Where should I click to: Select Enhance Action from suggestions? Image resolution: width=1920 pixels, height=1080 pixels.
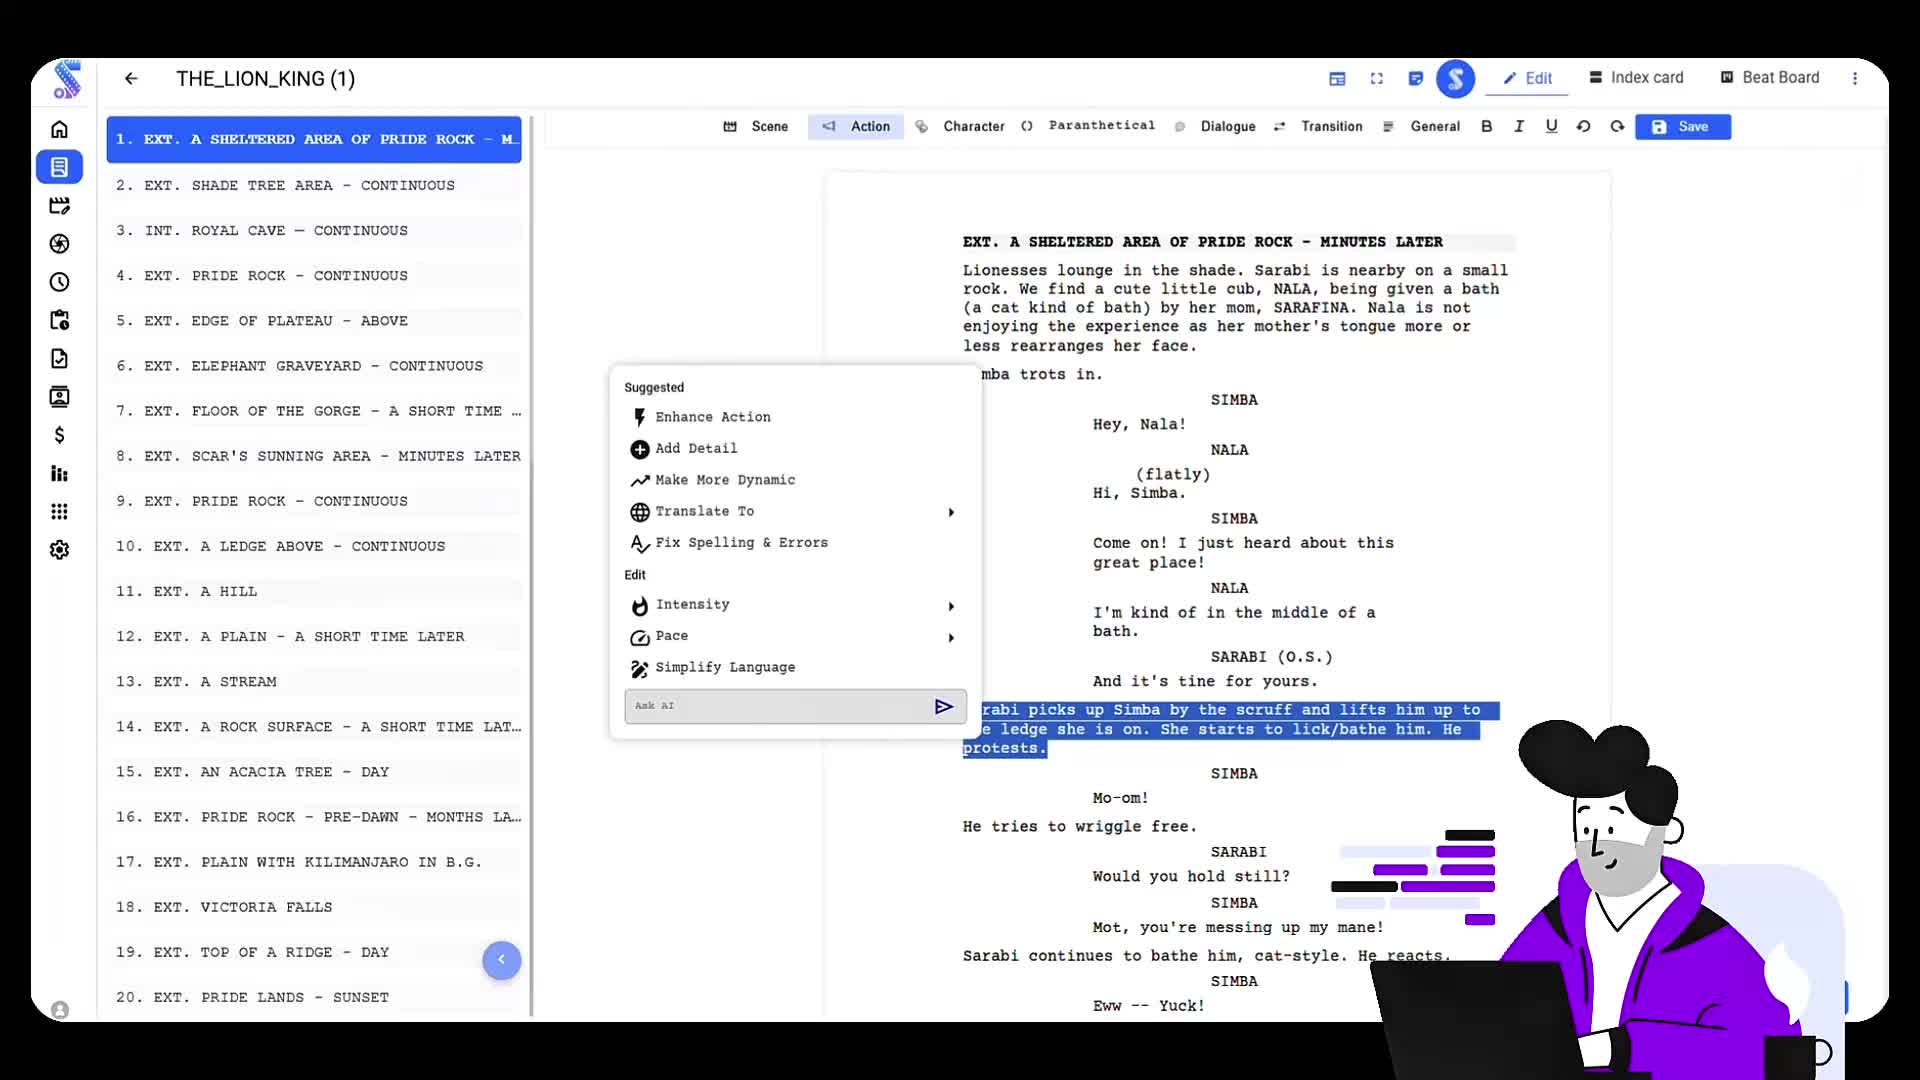pos(712,417)
